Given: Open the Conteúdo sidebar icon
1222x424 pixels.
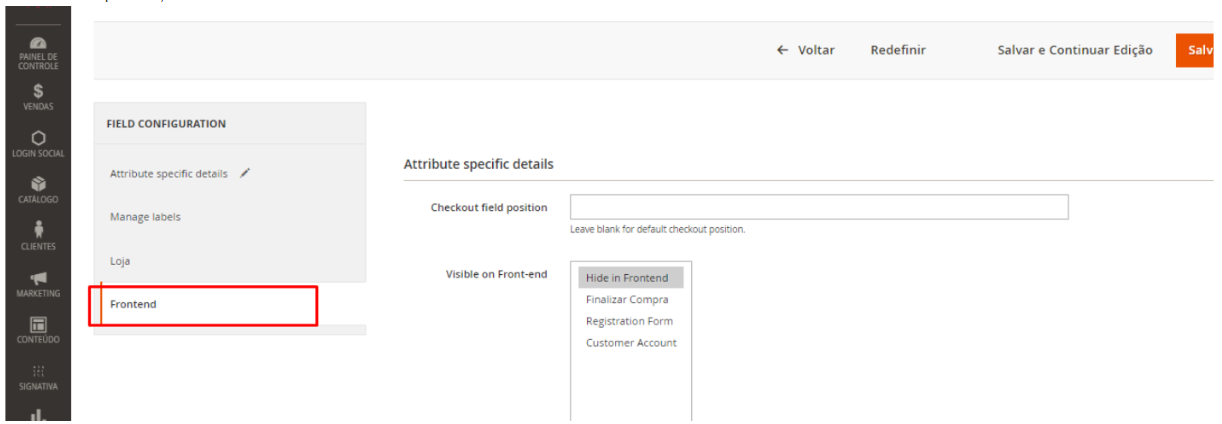Looking at the screenshot, I should pos(38,324).
